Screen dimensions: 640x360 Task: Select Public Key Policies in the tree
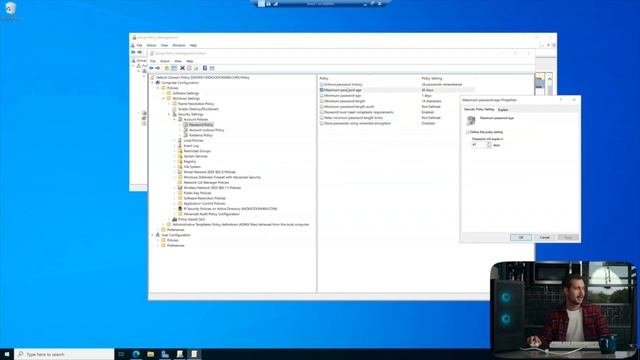click(198, 193)
